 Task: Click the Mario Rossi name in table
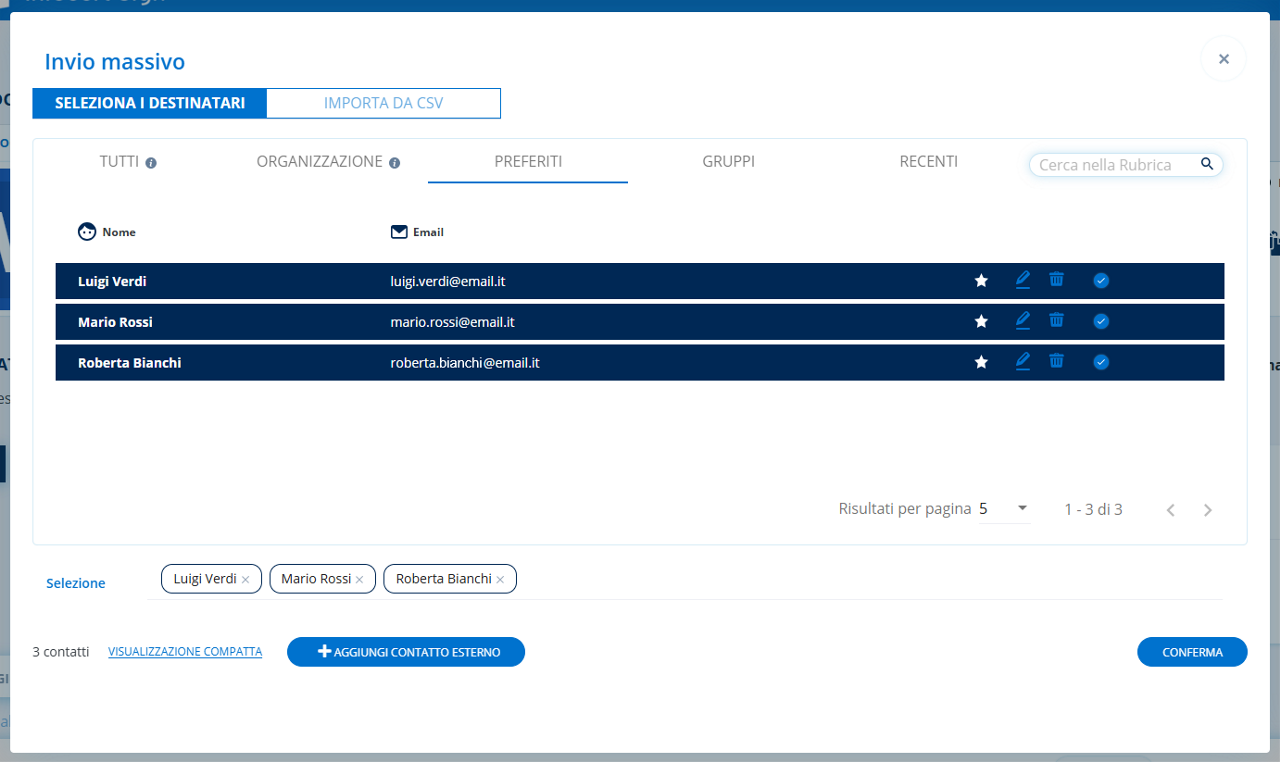(115, 322)
